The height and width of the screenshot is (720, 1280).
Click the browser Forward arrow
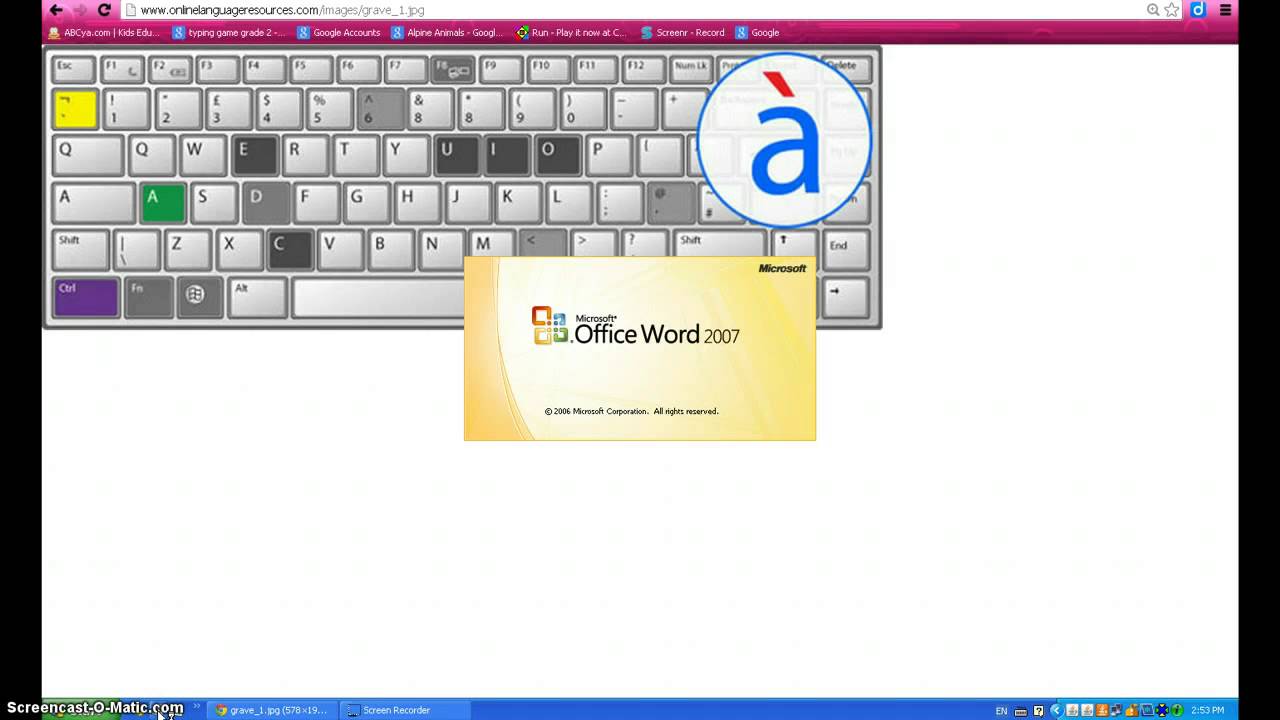click(80, 10)
